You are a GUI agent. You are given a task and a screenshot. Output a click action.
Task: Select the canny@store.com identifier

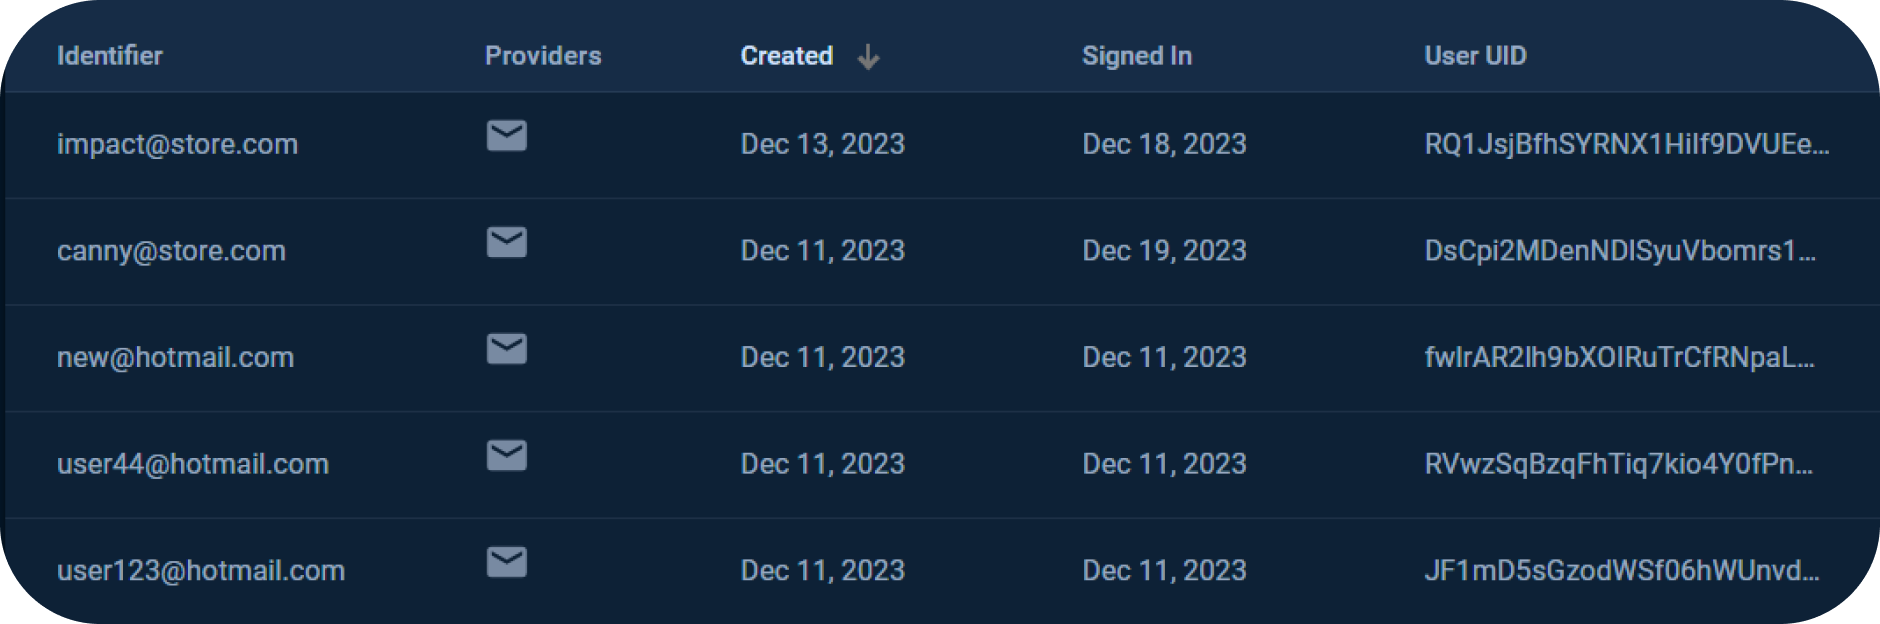point(171,251)
